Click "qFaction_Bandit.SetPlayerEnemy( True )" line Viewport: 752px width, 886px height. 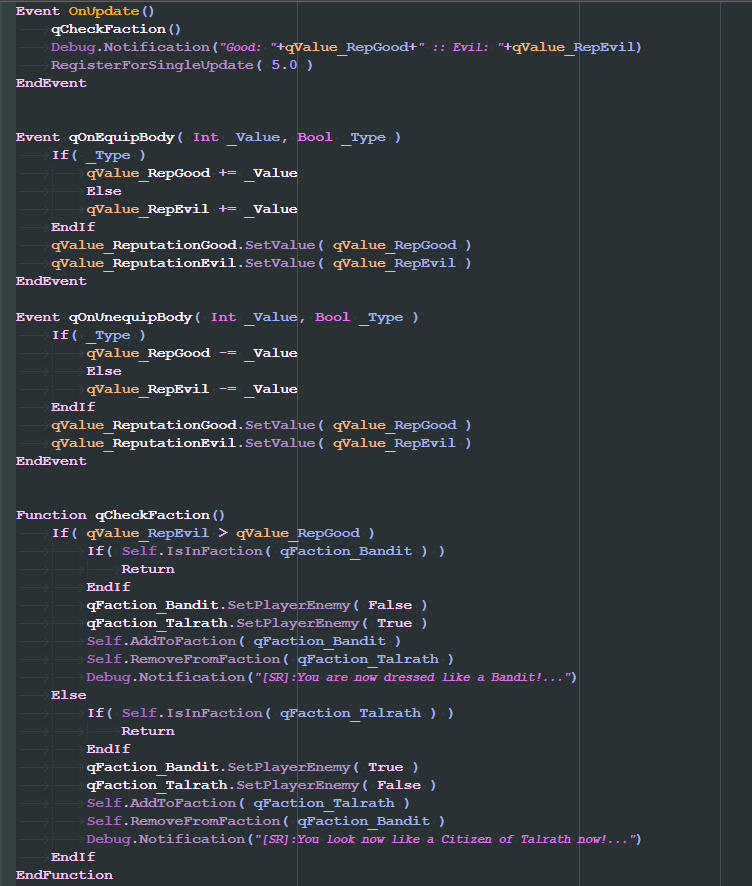pyautogui.click(x=253, y=767)
